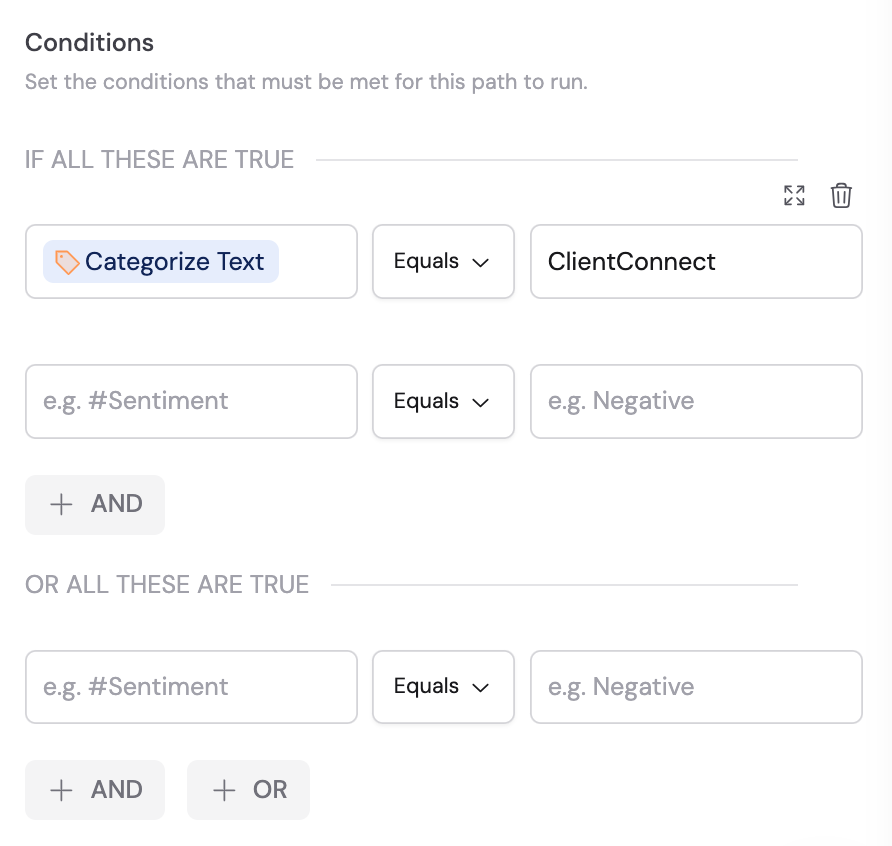Open the second Equals operator dropdown

[x=443, y=402]
